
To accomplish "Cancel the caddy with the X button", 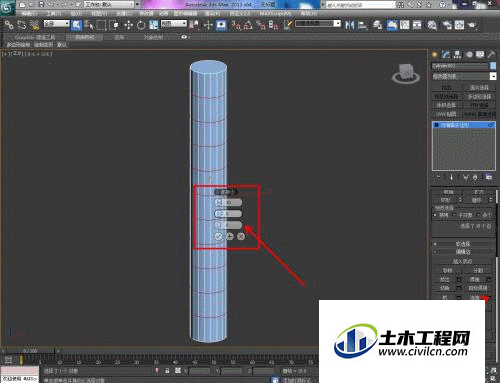I will pyautogui.click(x=241, y=236).
